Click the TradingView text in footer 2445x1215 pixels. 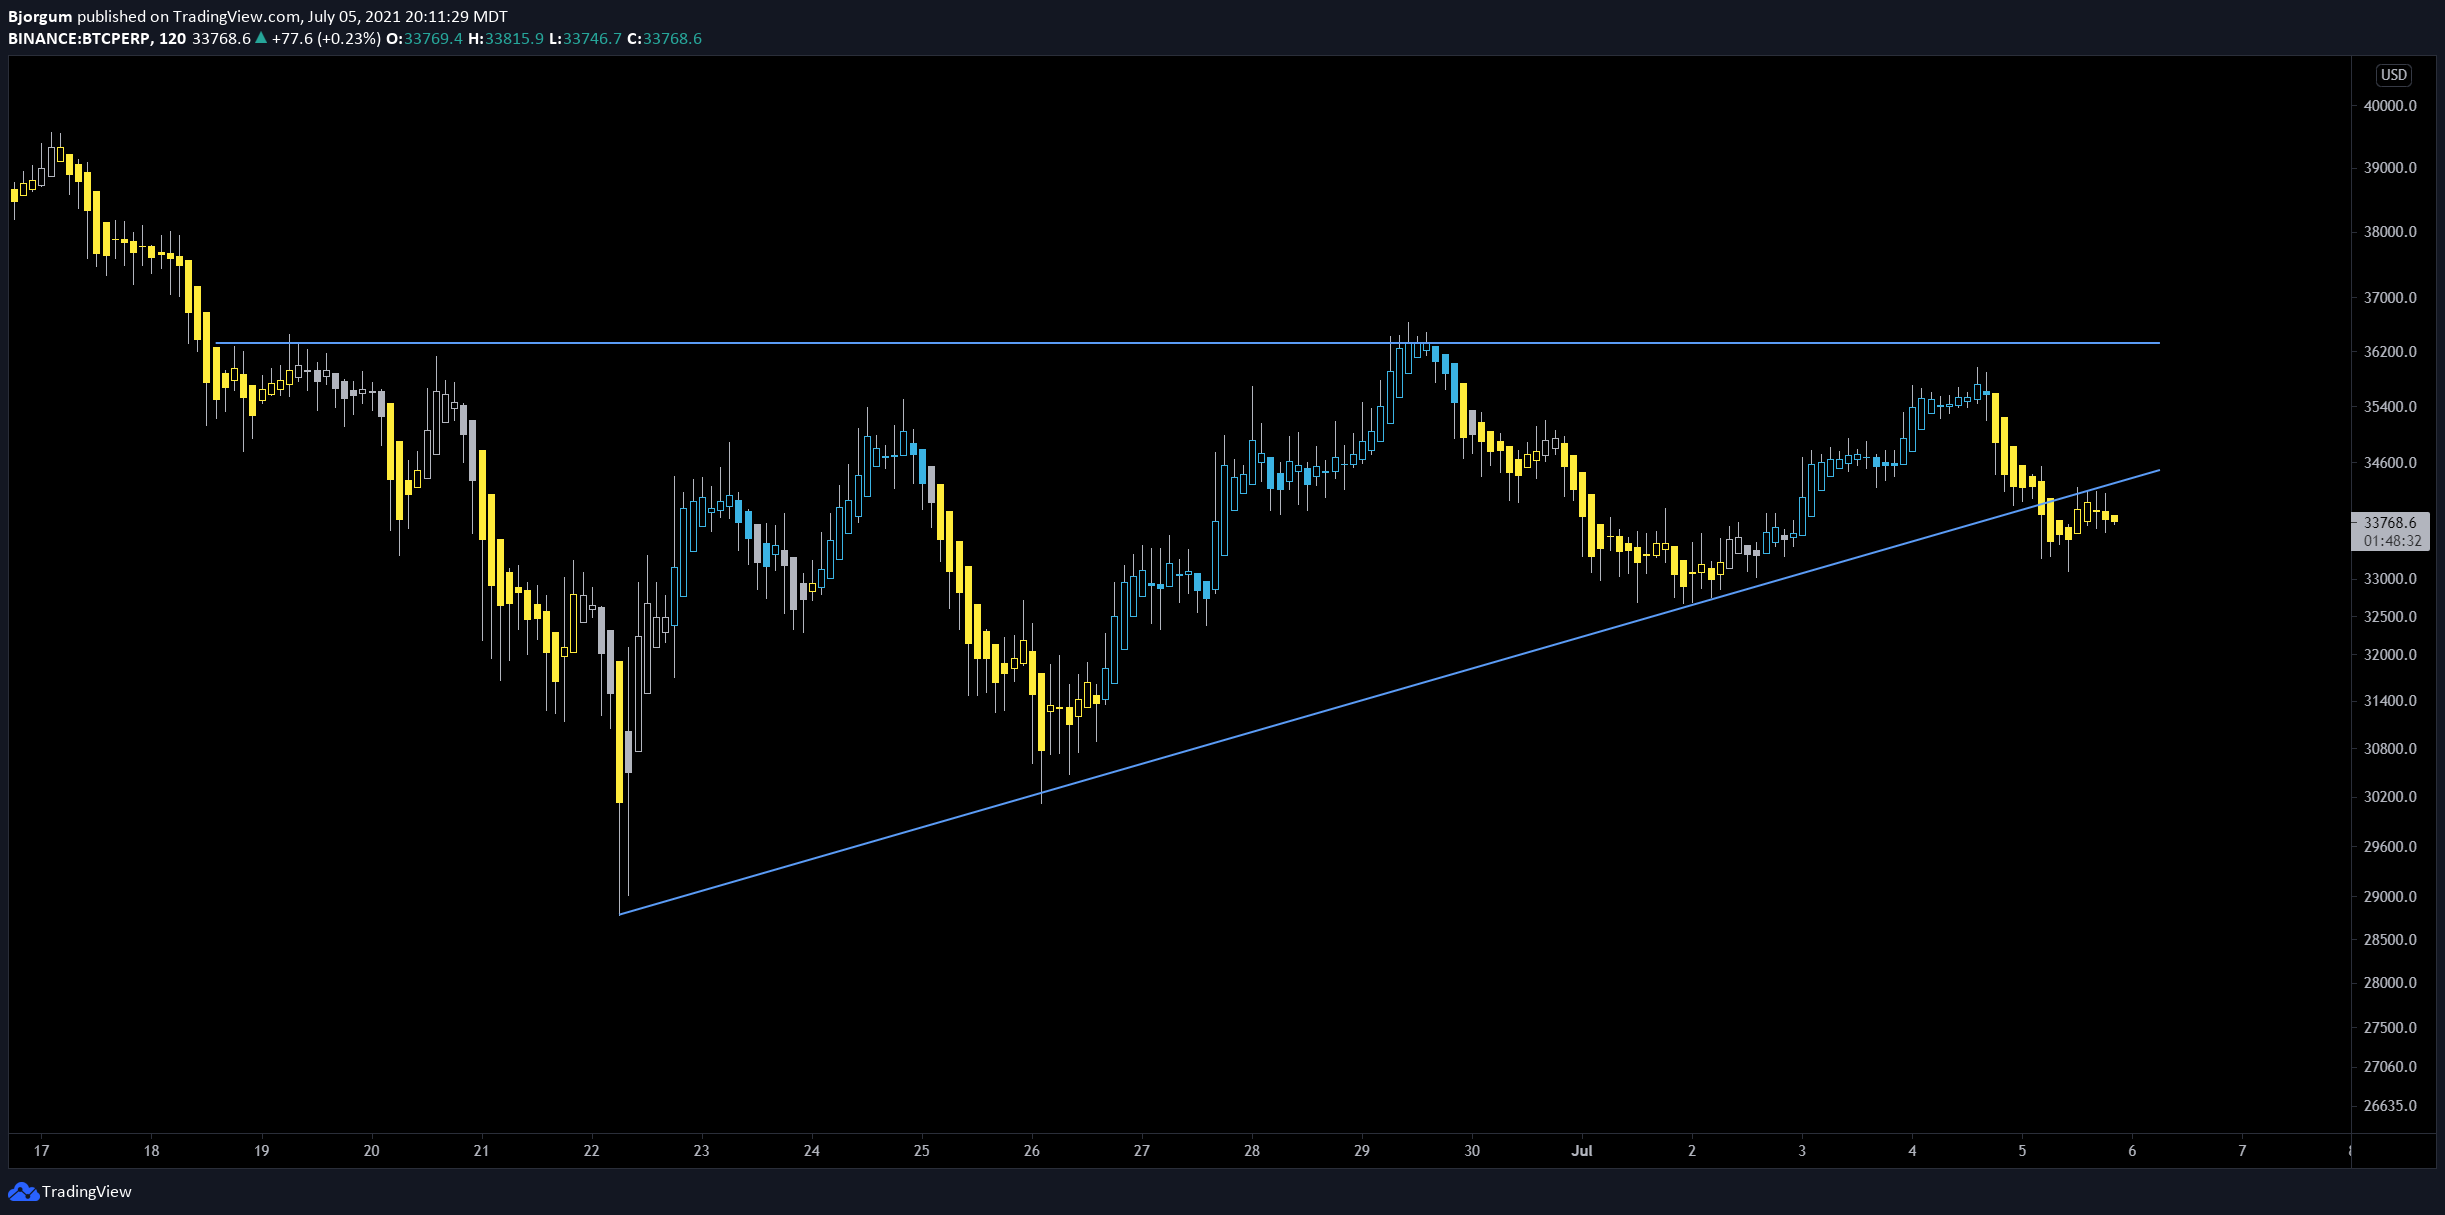[x=87, y=1192]
